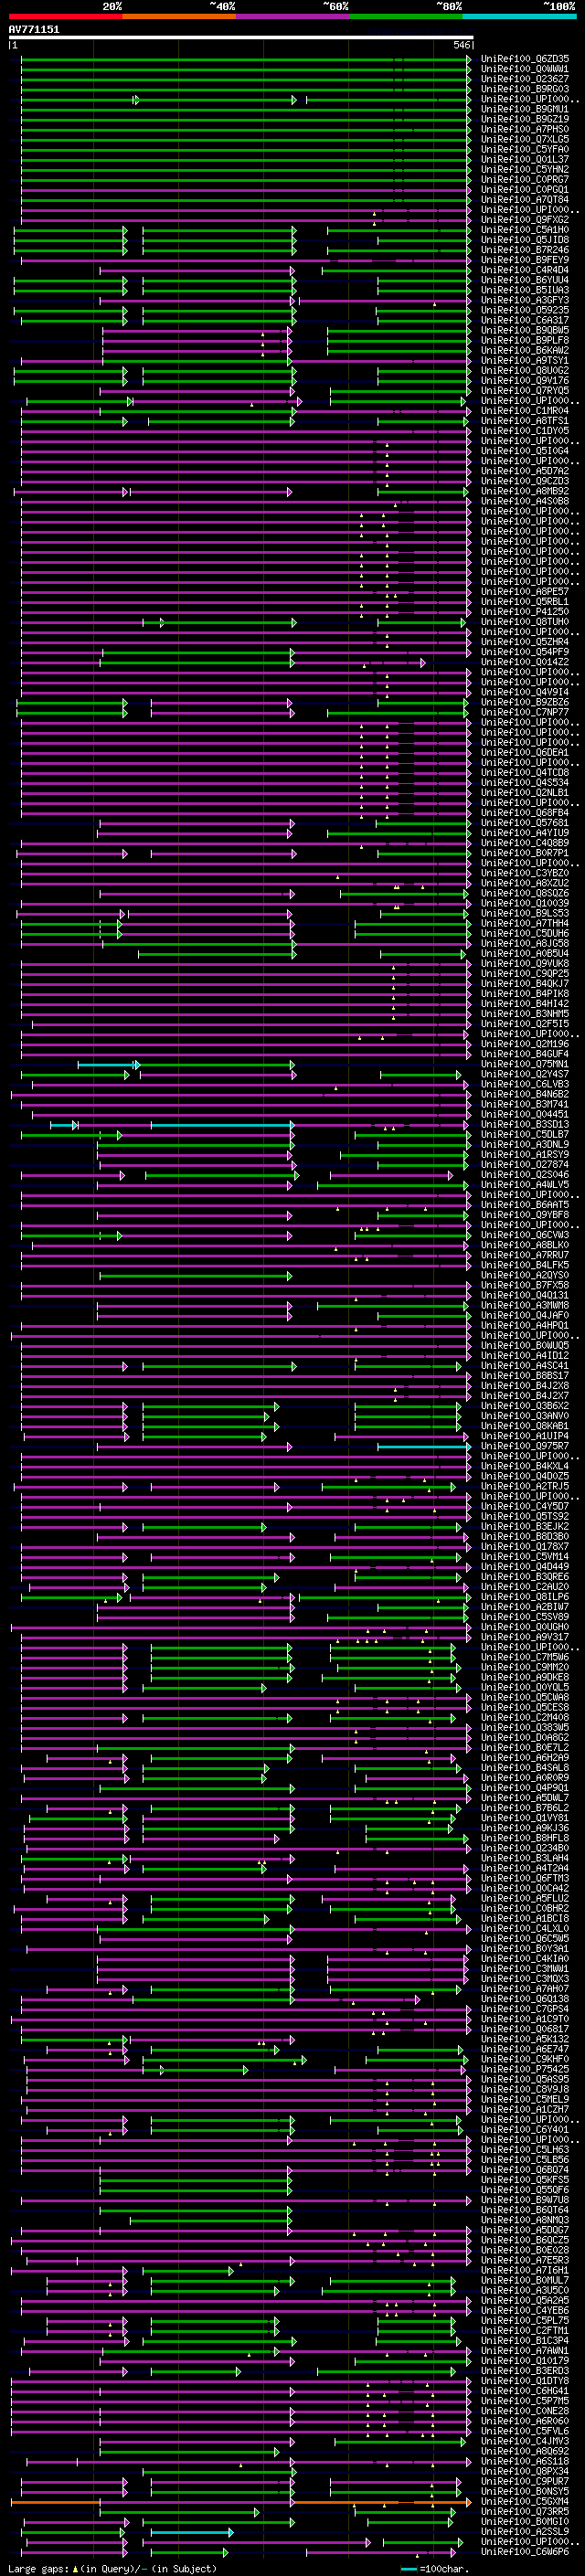This screenshot has width=585, height=2576.
Task: Click label UniRef100_B9PLF8
Action: (x=525, y=340)
